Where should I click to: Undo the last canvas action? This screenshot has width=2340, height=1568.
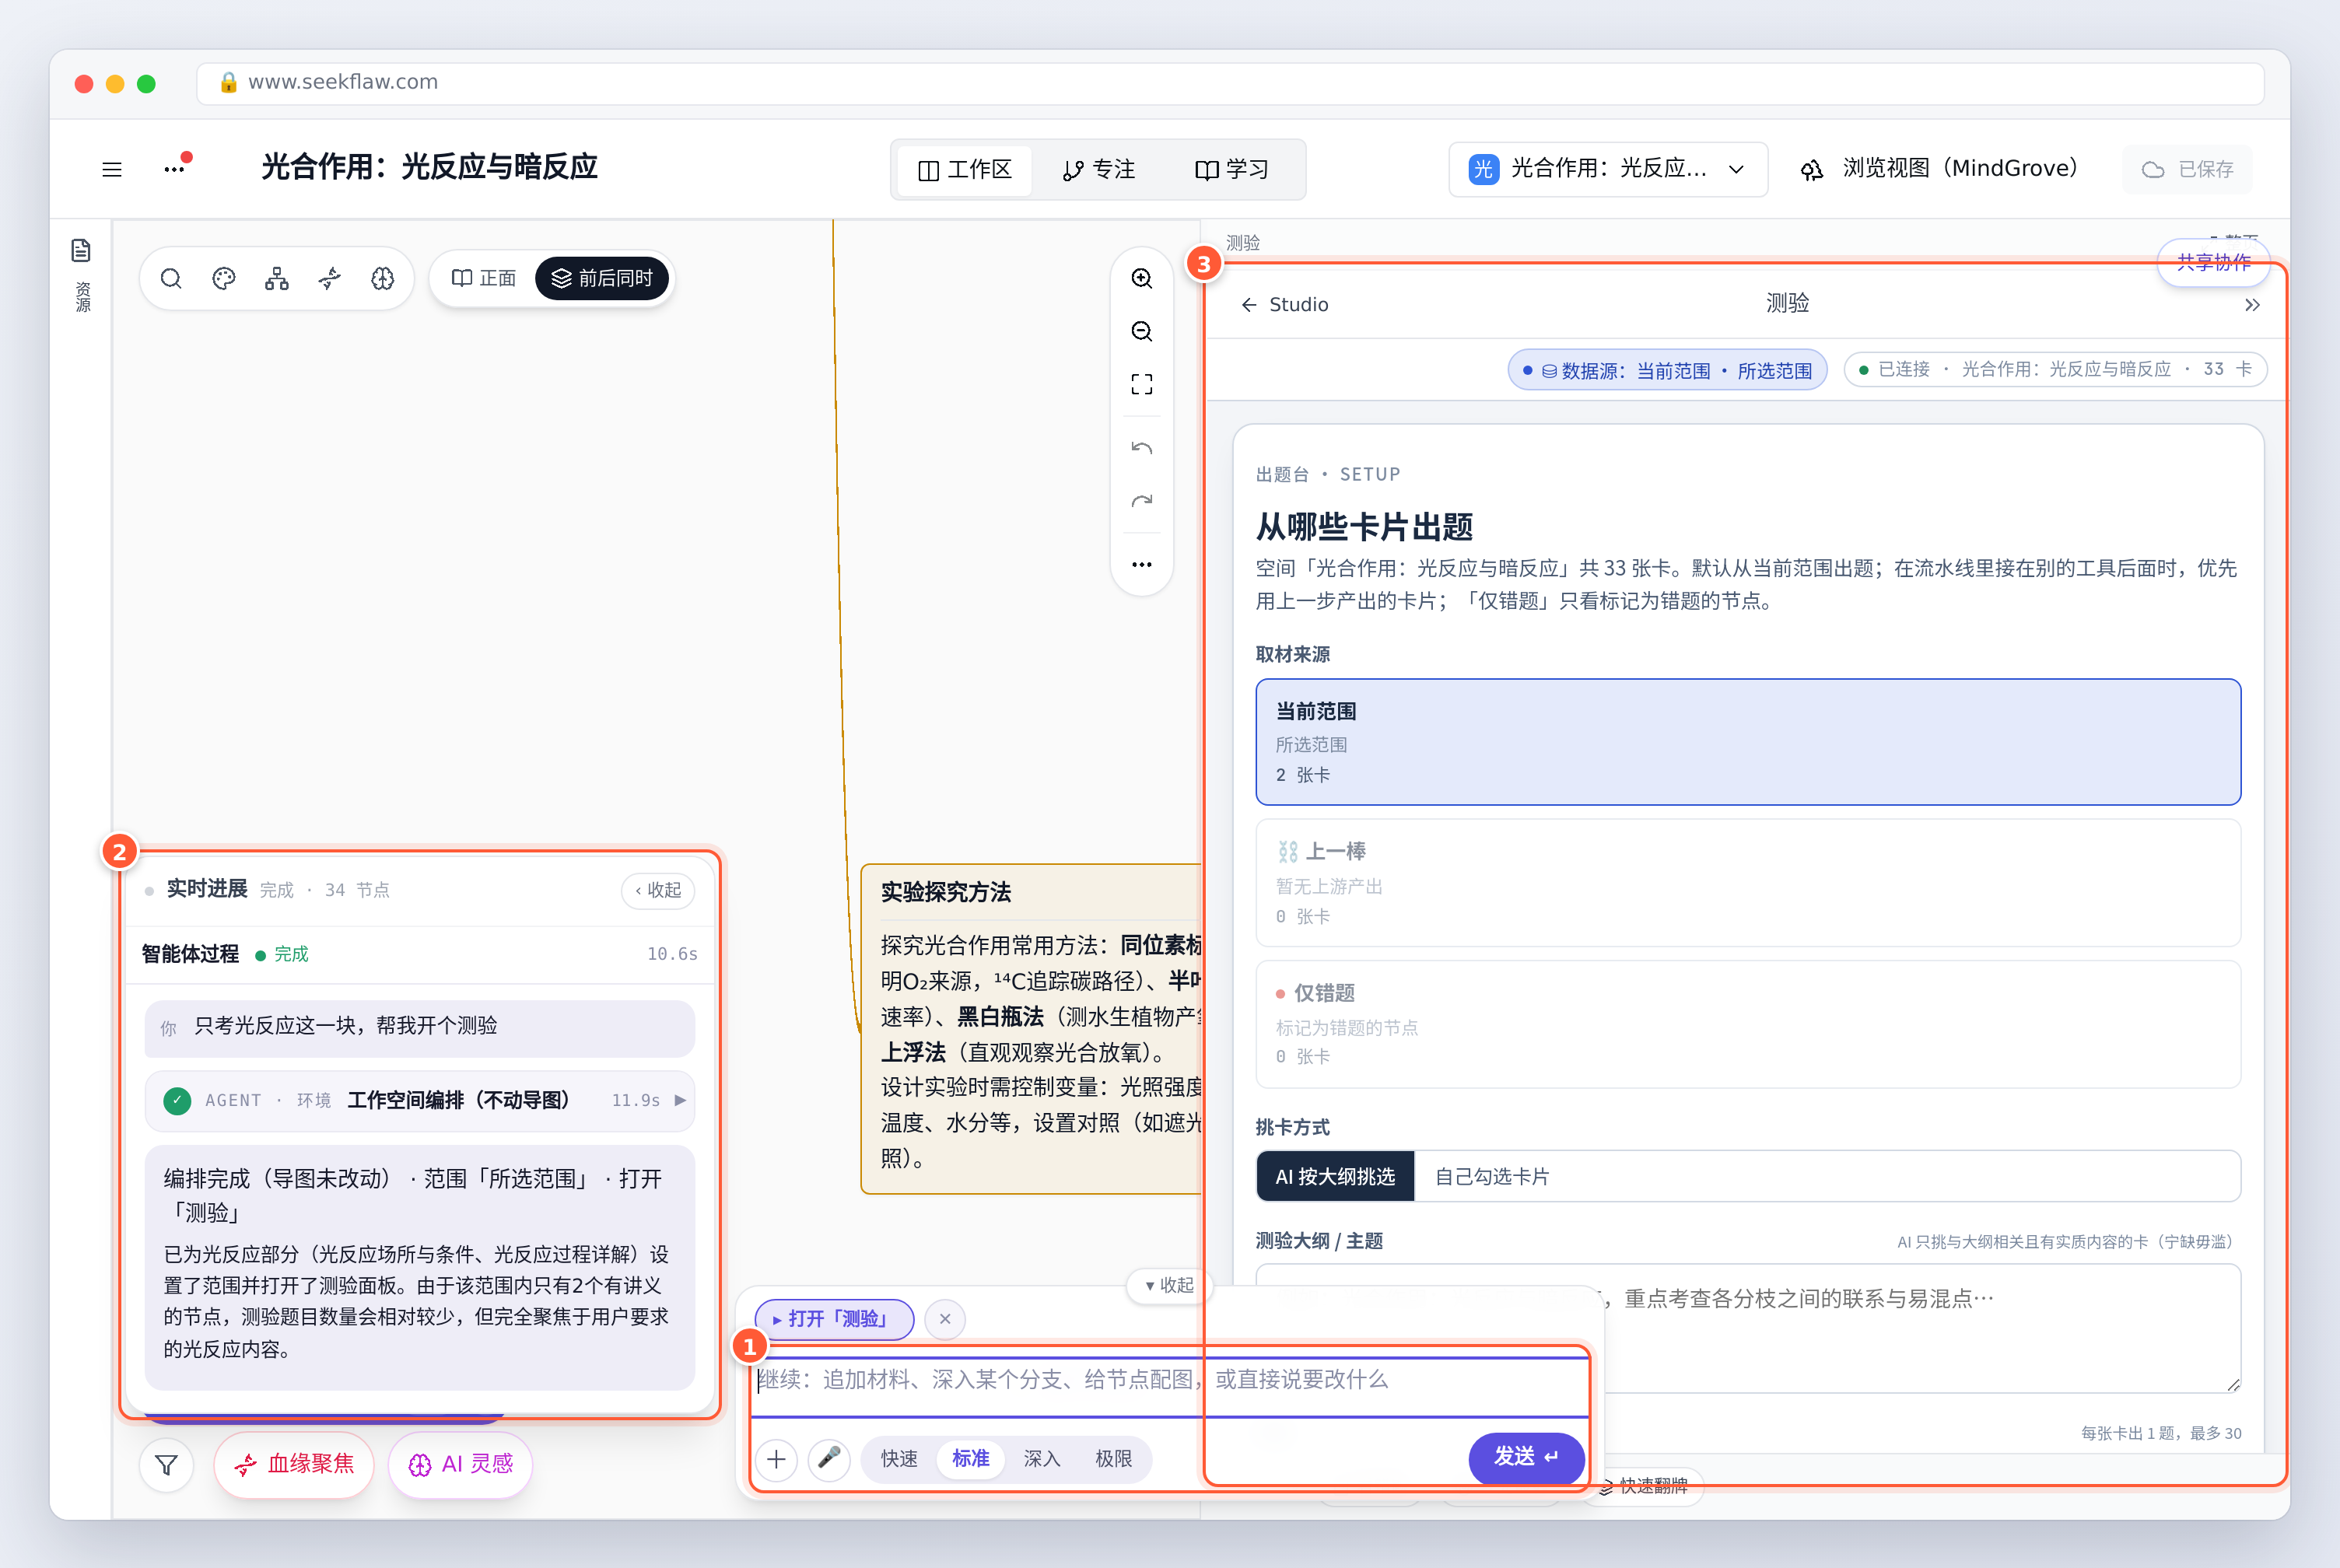(1142, 447)
